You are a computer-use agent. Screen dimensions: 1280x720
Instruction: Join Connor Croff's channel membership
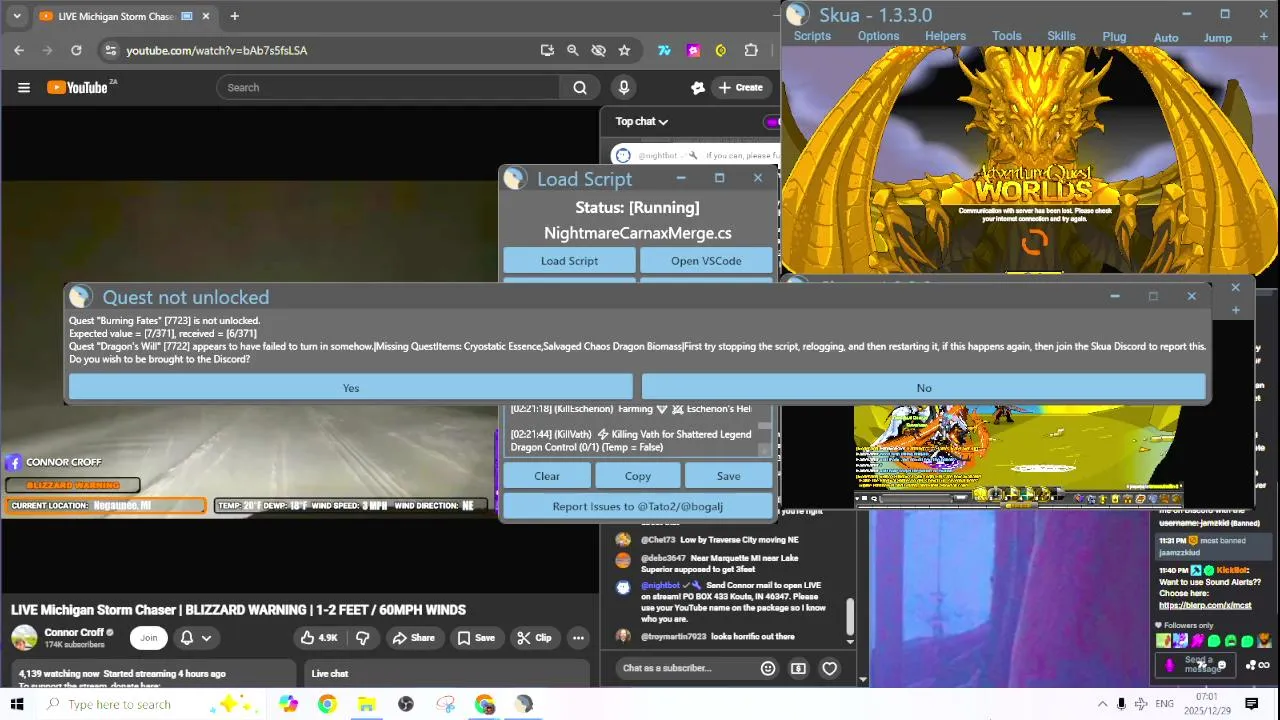pyautogui.click(x=149, y=637)
